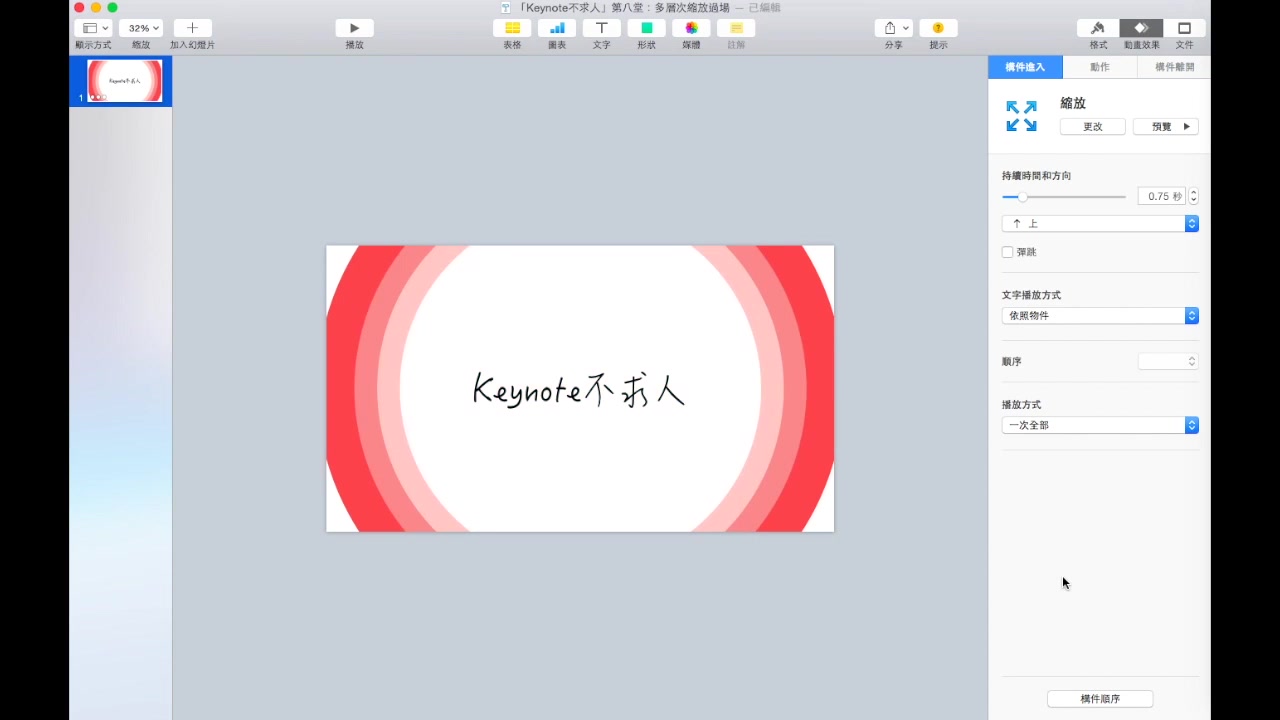The image size is (1280, 720).
Task: Open the 播放方式 dropdown showing 一次全部
Action: click(x=1100, y=425)
